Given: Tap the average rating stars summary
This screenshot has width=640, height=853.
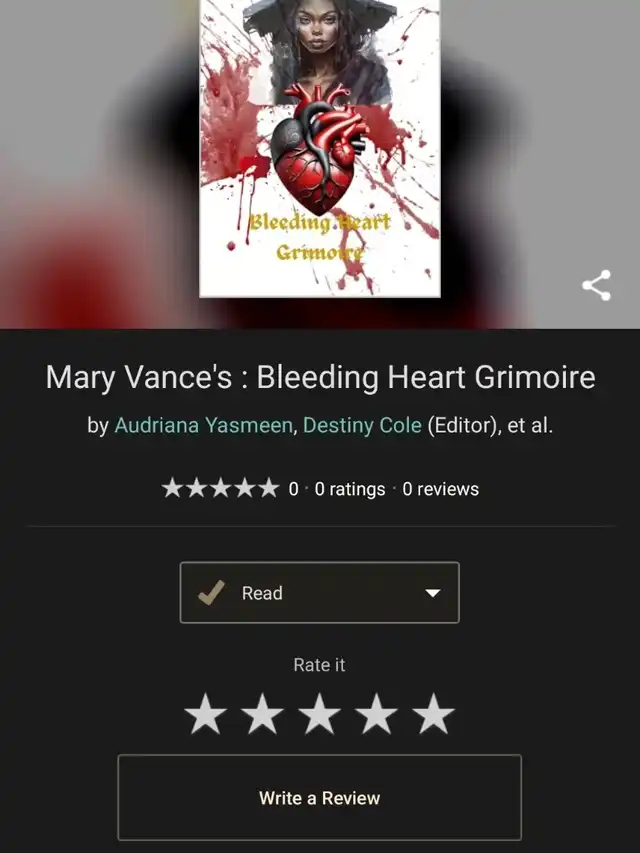Looking at the screenshot, I should click(220, 488).
